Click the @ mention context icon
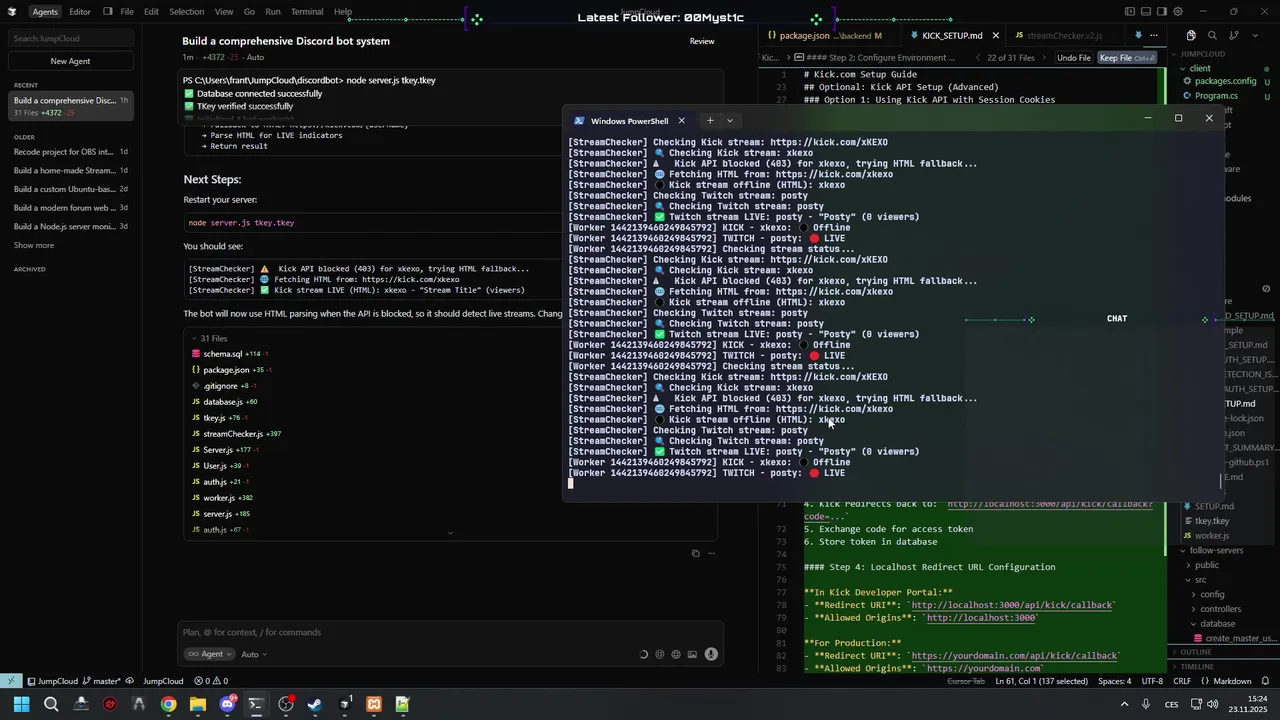1280x720 pixels. coord(659,655)
